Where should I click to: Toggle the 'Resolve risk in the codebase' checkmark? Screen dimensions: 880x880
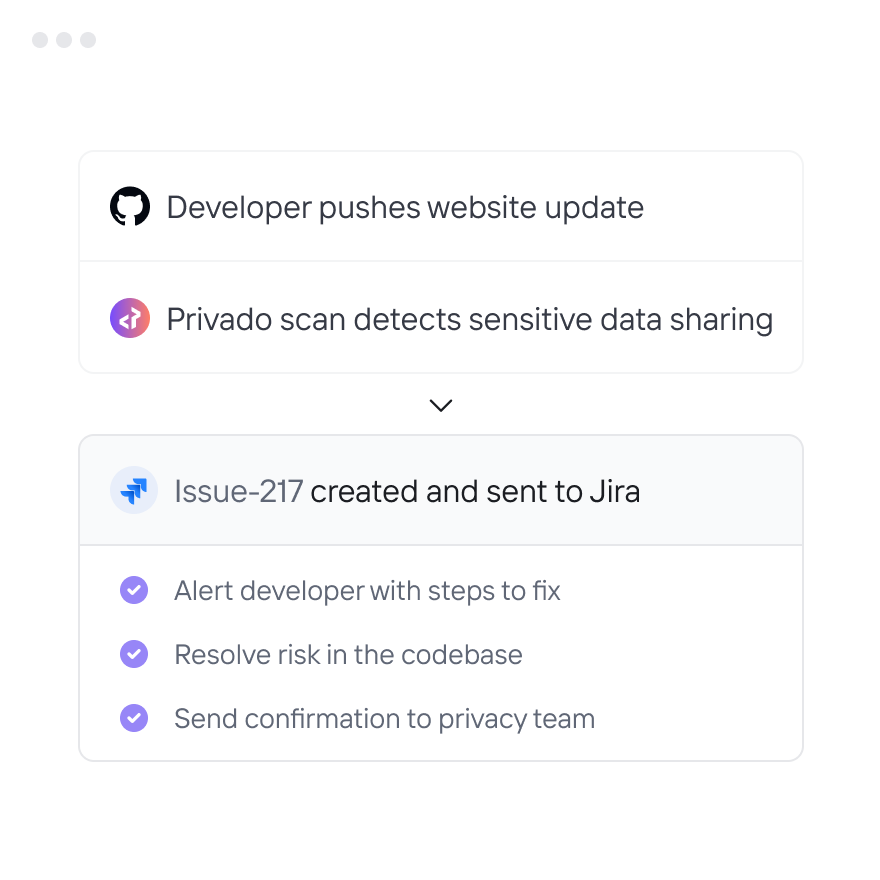pos(134,654)
